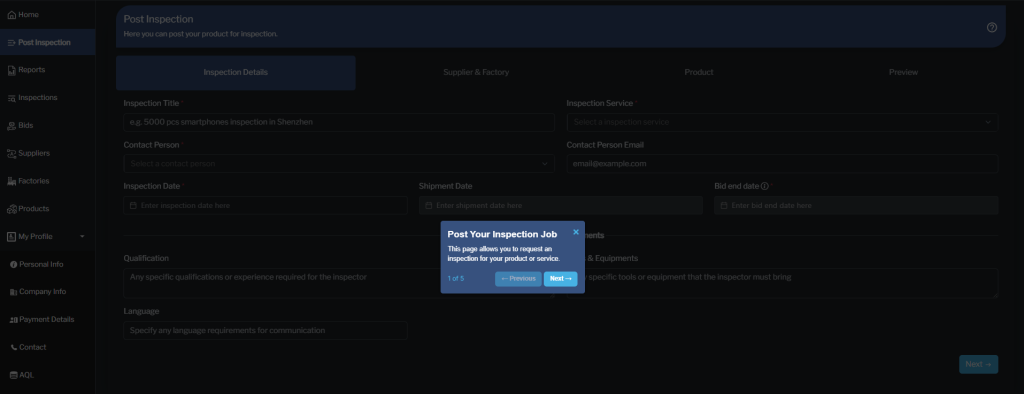
Task: Click the Language input field
Action: [265, 331]
